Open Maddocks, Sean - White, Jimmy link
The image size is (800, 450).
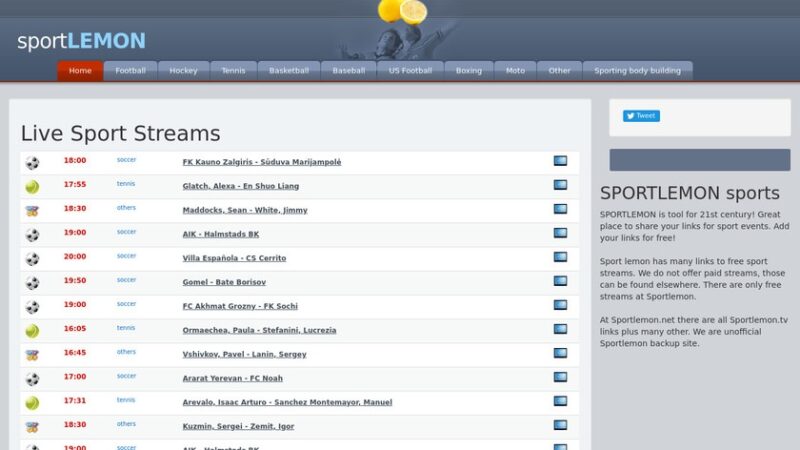click(245, 210)
